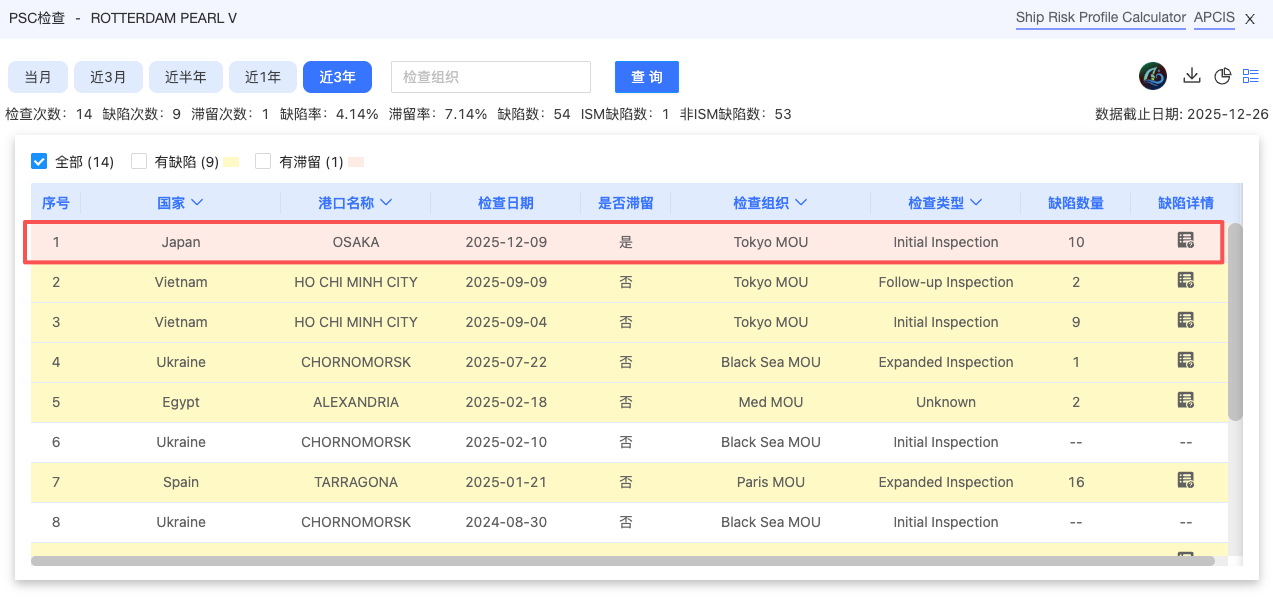Click the round colorful logo icon

click(1153, 76)
